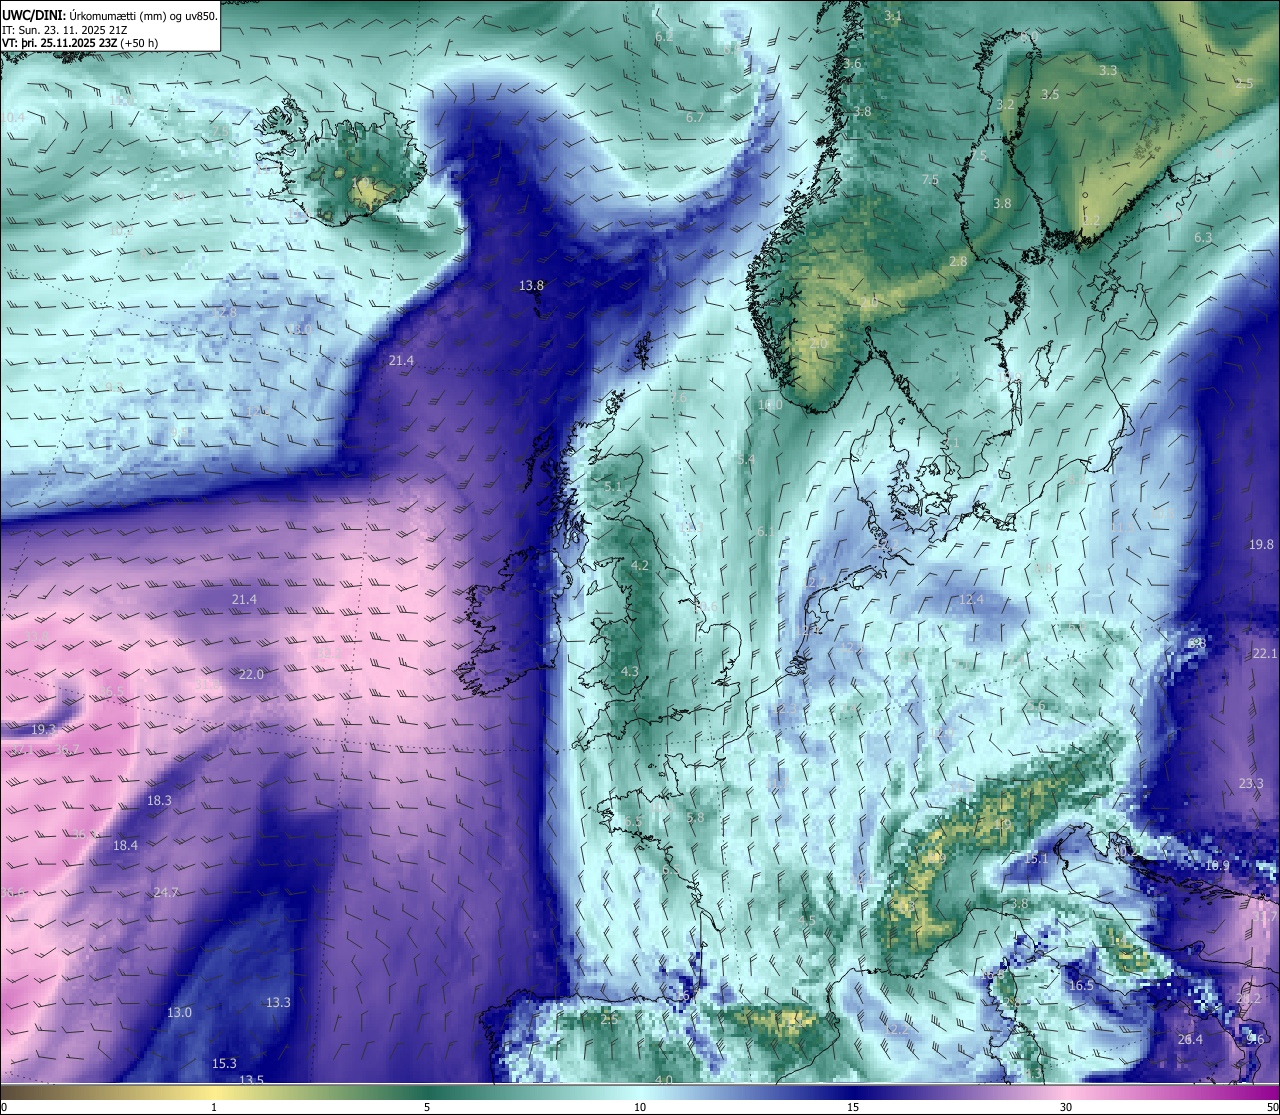Click the 24.7 value label

pos(166,892)
